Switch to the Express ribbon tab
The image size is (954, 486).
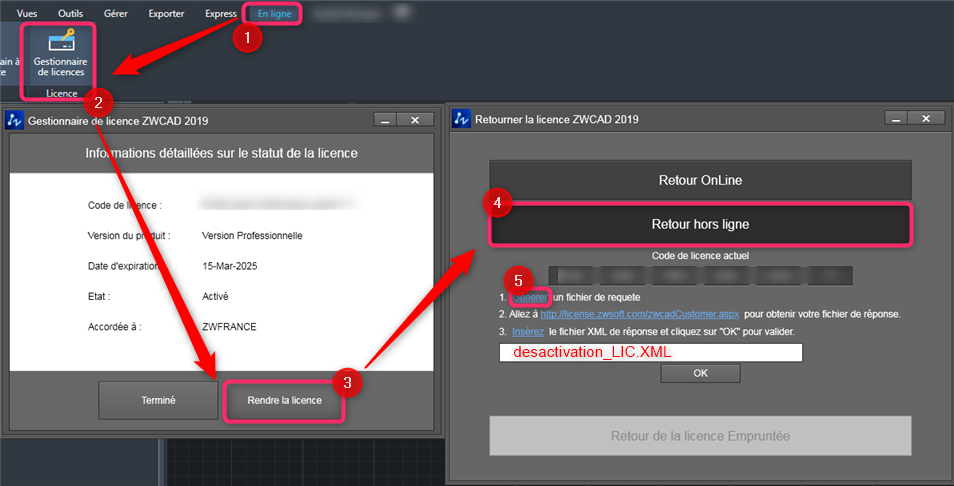tap(220, 13)
